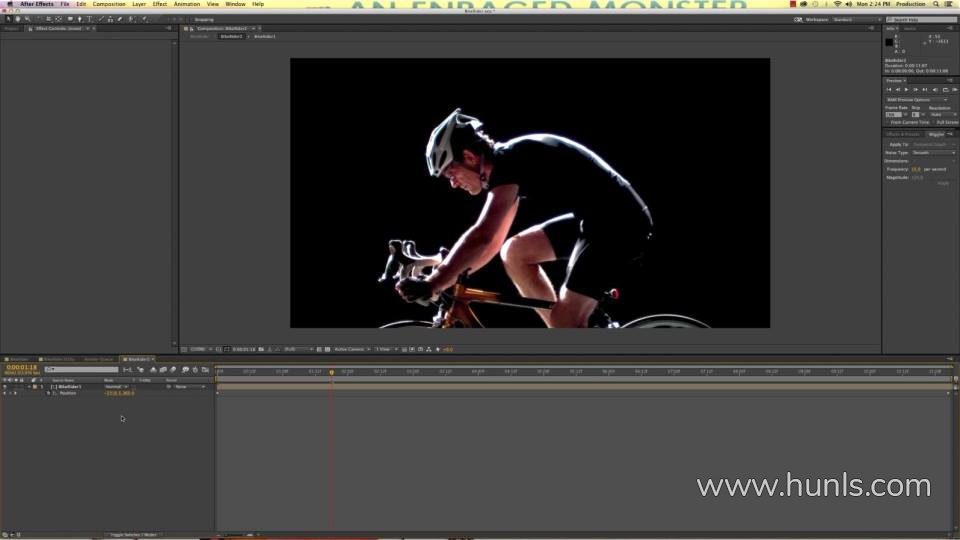Open the Window menu
Screen dimensions: 960x540
[236, 4]
